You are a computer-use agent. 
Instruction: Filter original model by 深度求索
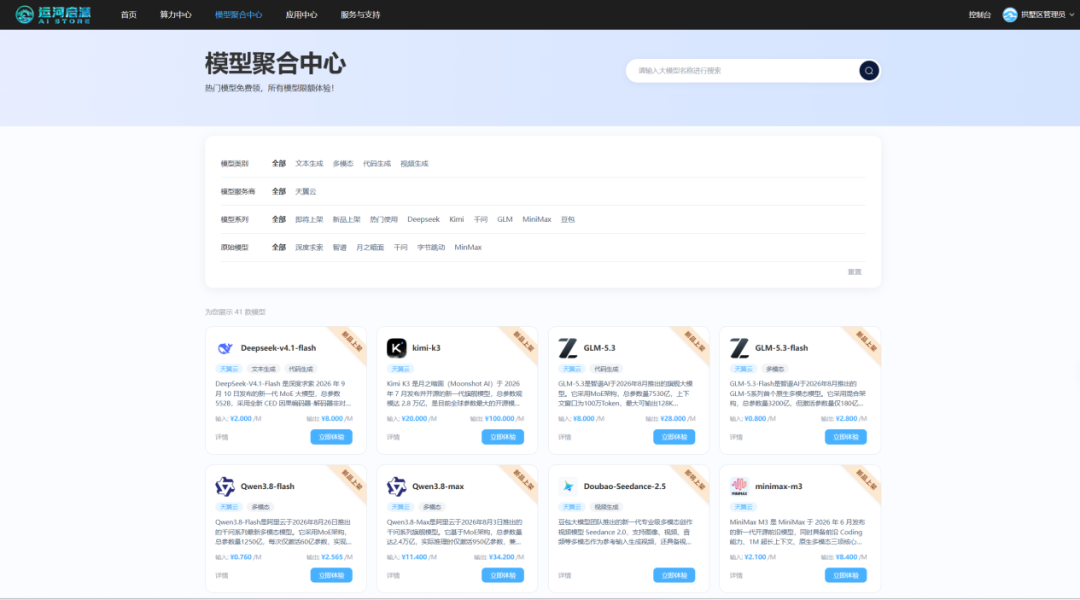(x=309, y=247)
